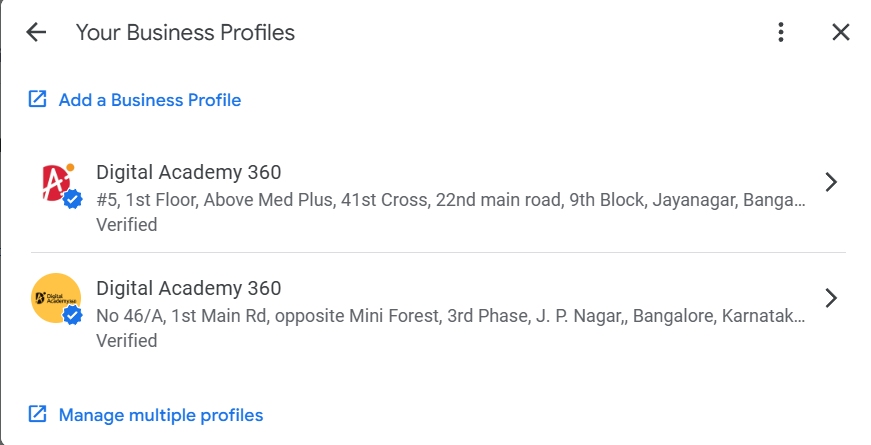
Task: Click Verified status under Jayanagar profile
Action: pyautogui.click(x=127, y=224)
